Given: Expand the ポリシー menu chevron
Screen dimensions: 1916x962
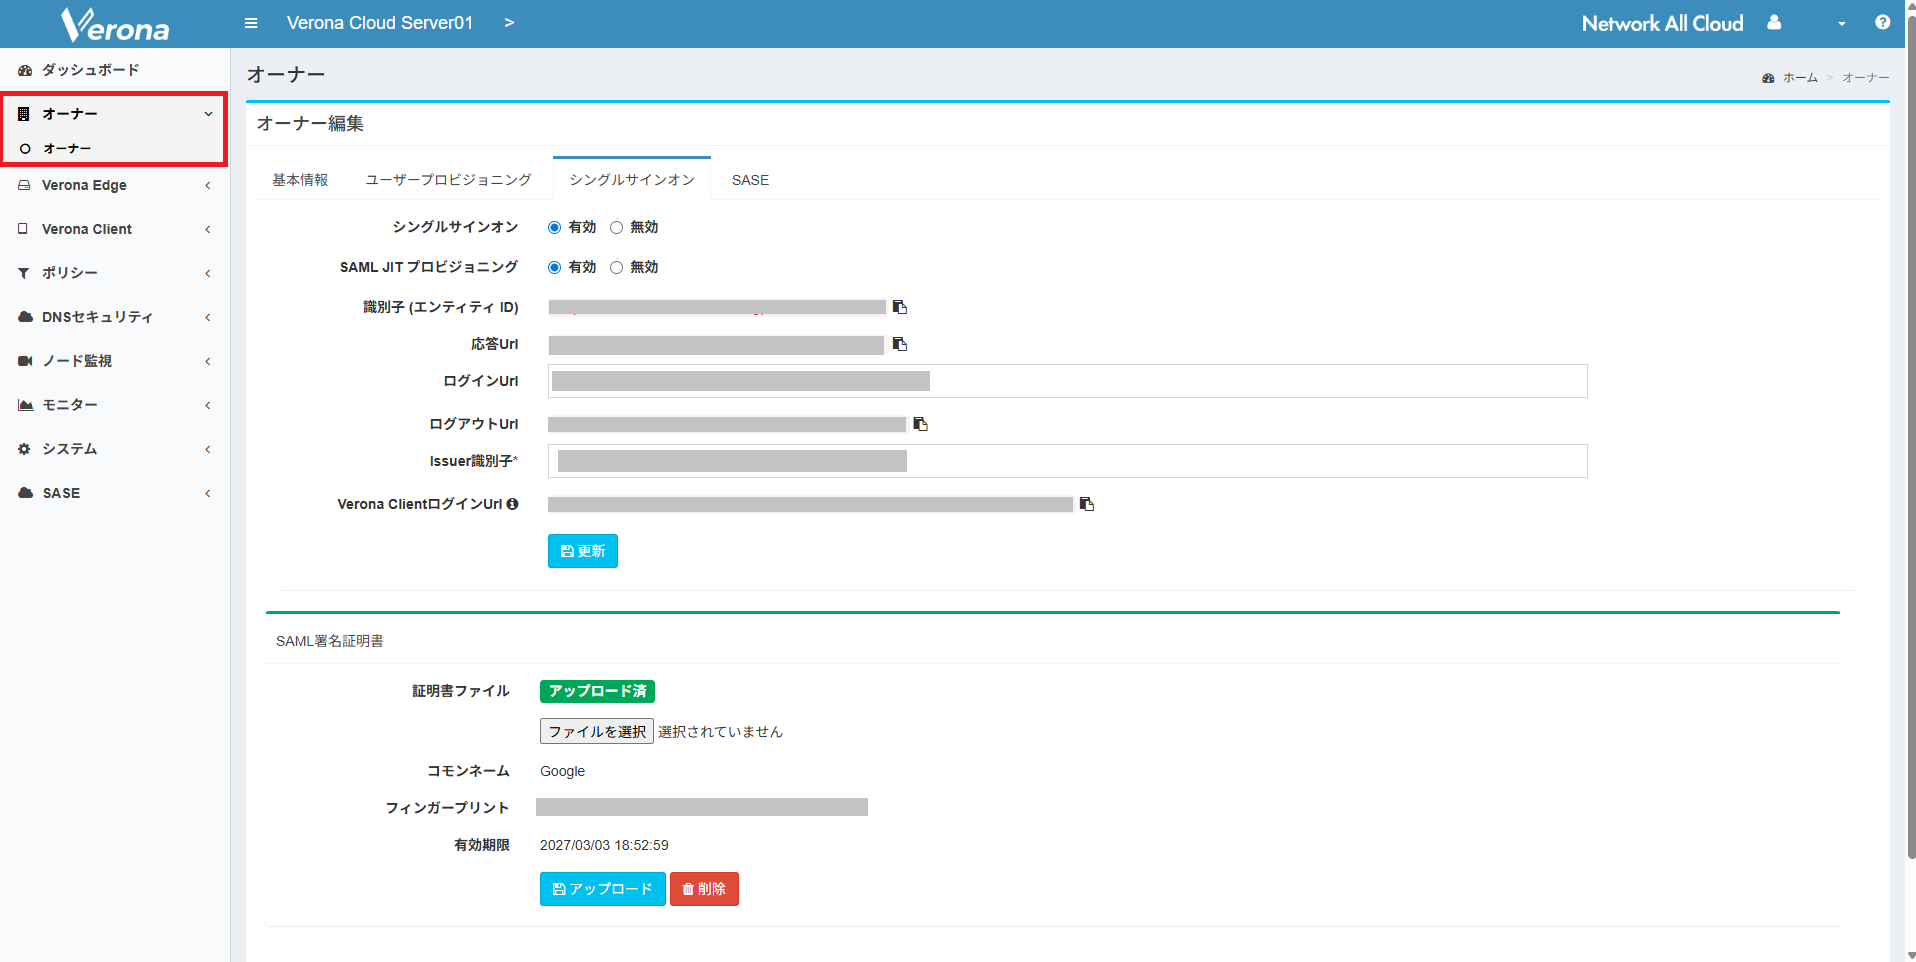Looking at the screenshot, I should pos(208,273).
